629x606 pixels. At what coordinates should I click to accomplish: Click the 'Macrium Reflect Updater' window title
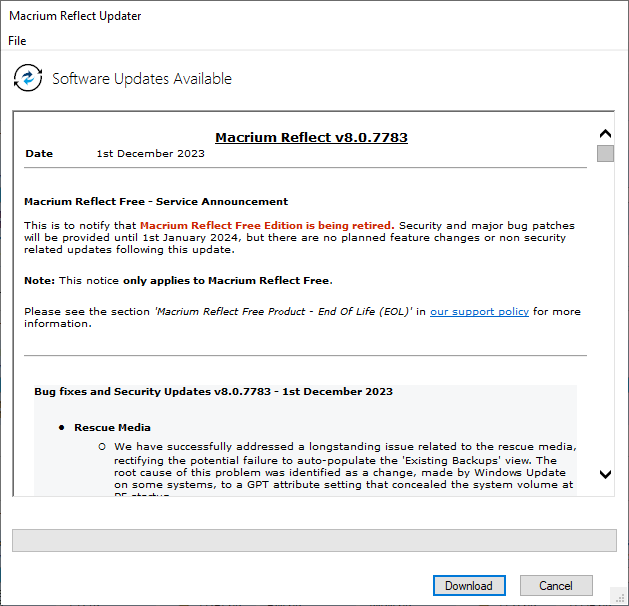click(75, 16)
